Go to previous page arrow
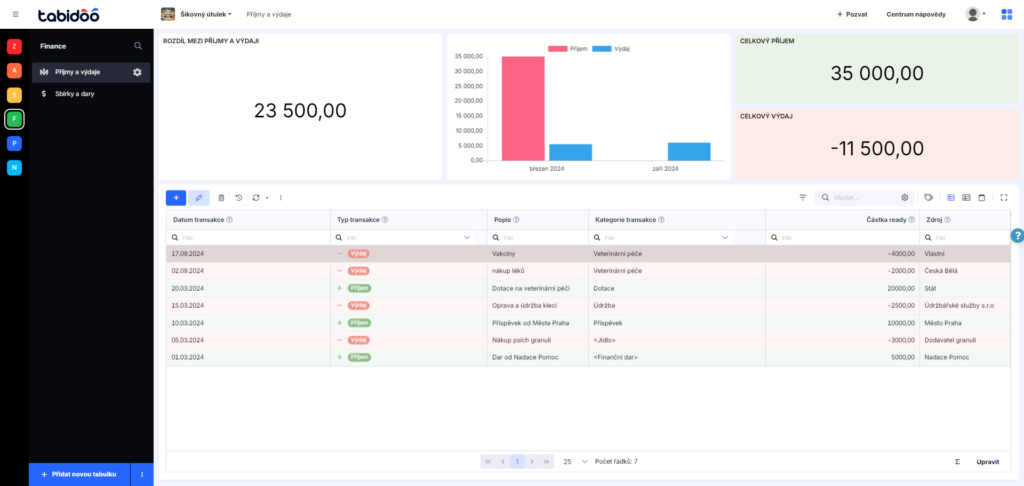The height and width of the screenshot is (486, 1024). (x=503, y=461)
